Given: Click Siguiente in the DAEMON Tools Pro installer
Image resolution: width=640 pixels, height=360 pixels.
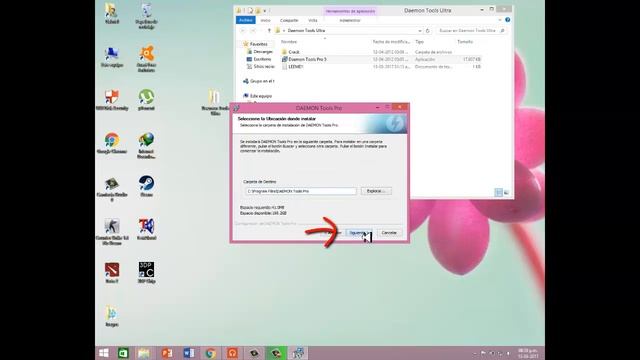Looking at the screenshot, I should click(x=359, y=233).
